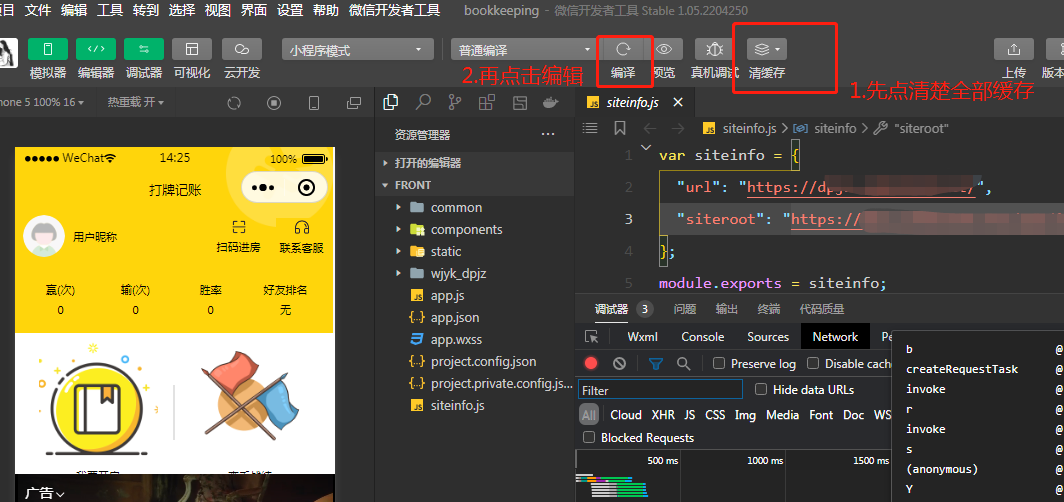Select the All network filter

(x=589, y=415)
